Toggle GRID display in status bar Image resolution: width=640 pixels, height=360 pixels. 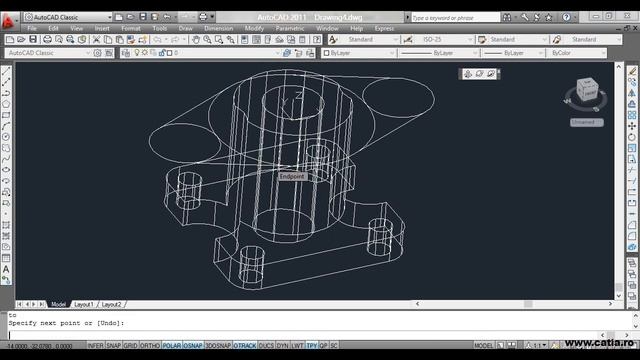pyautogui.click(x=130, y=345)
